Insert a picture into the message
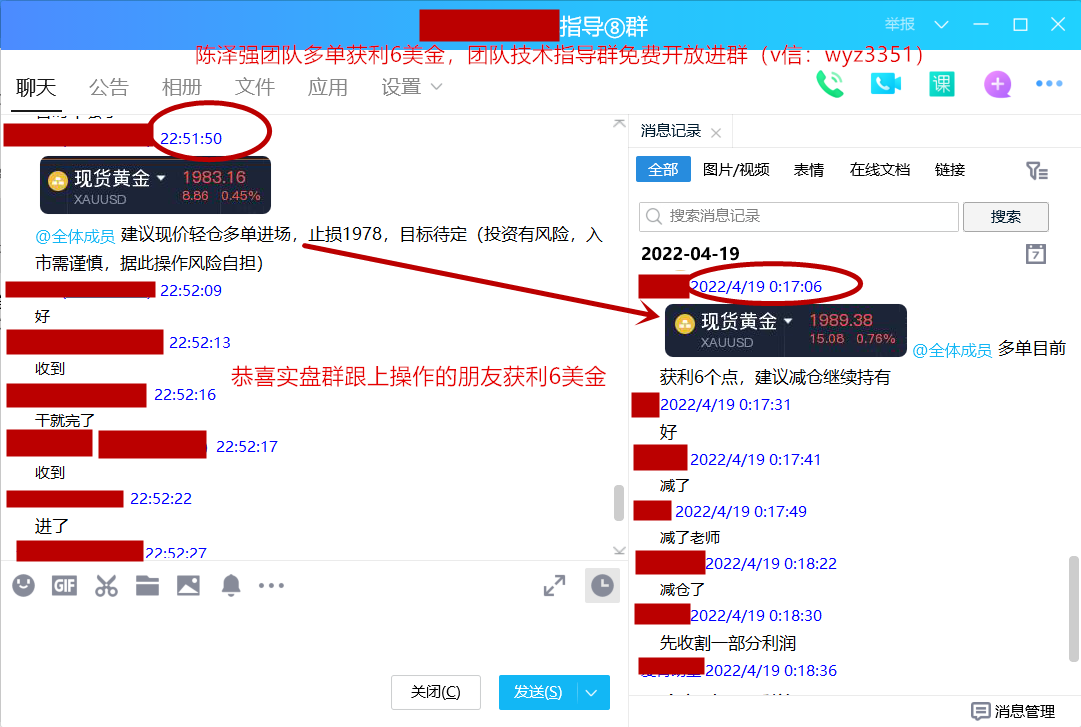This screenshot has width=1081, height=727. pos(188,586)
